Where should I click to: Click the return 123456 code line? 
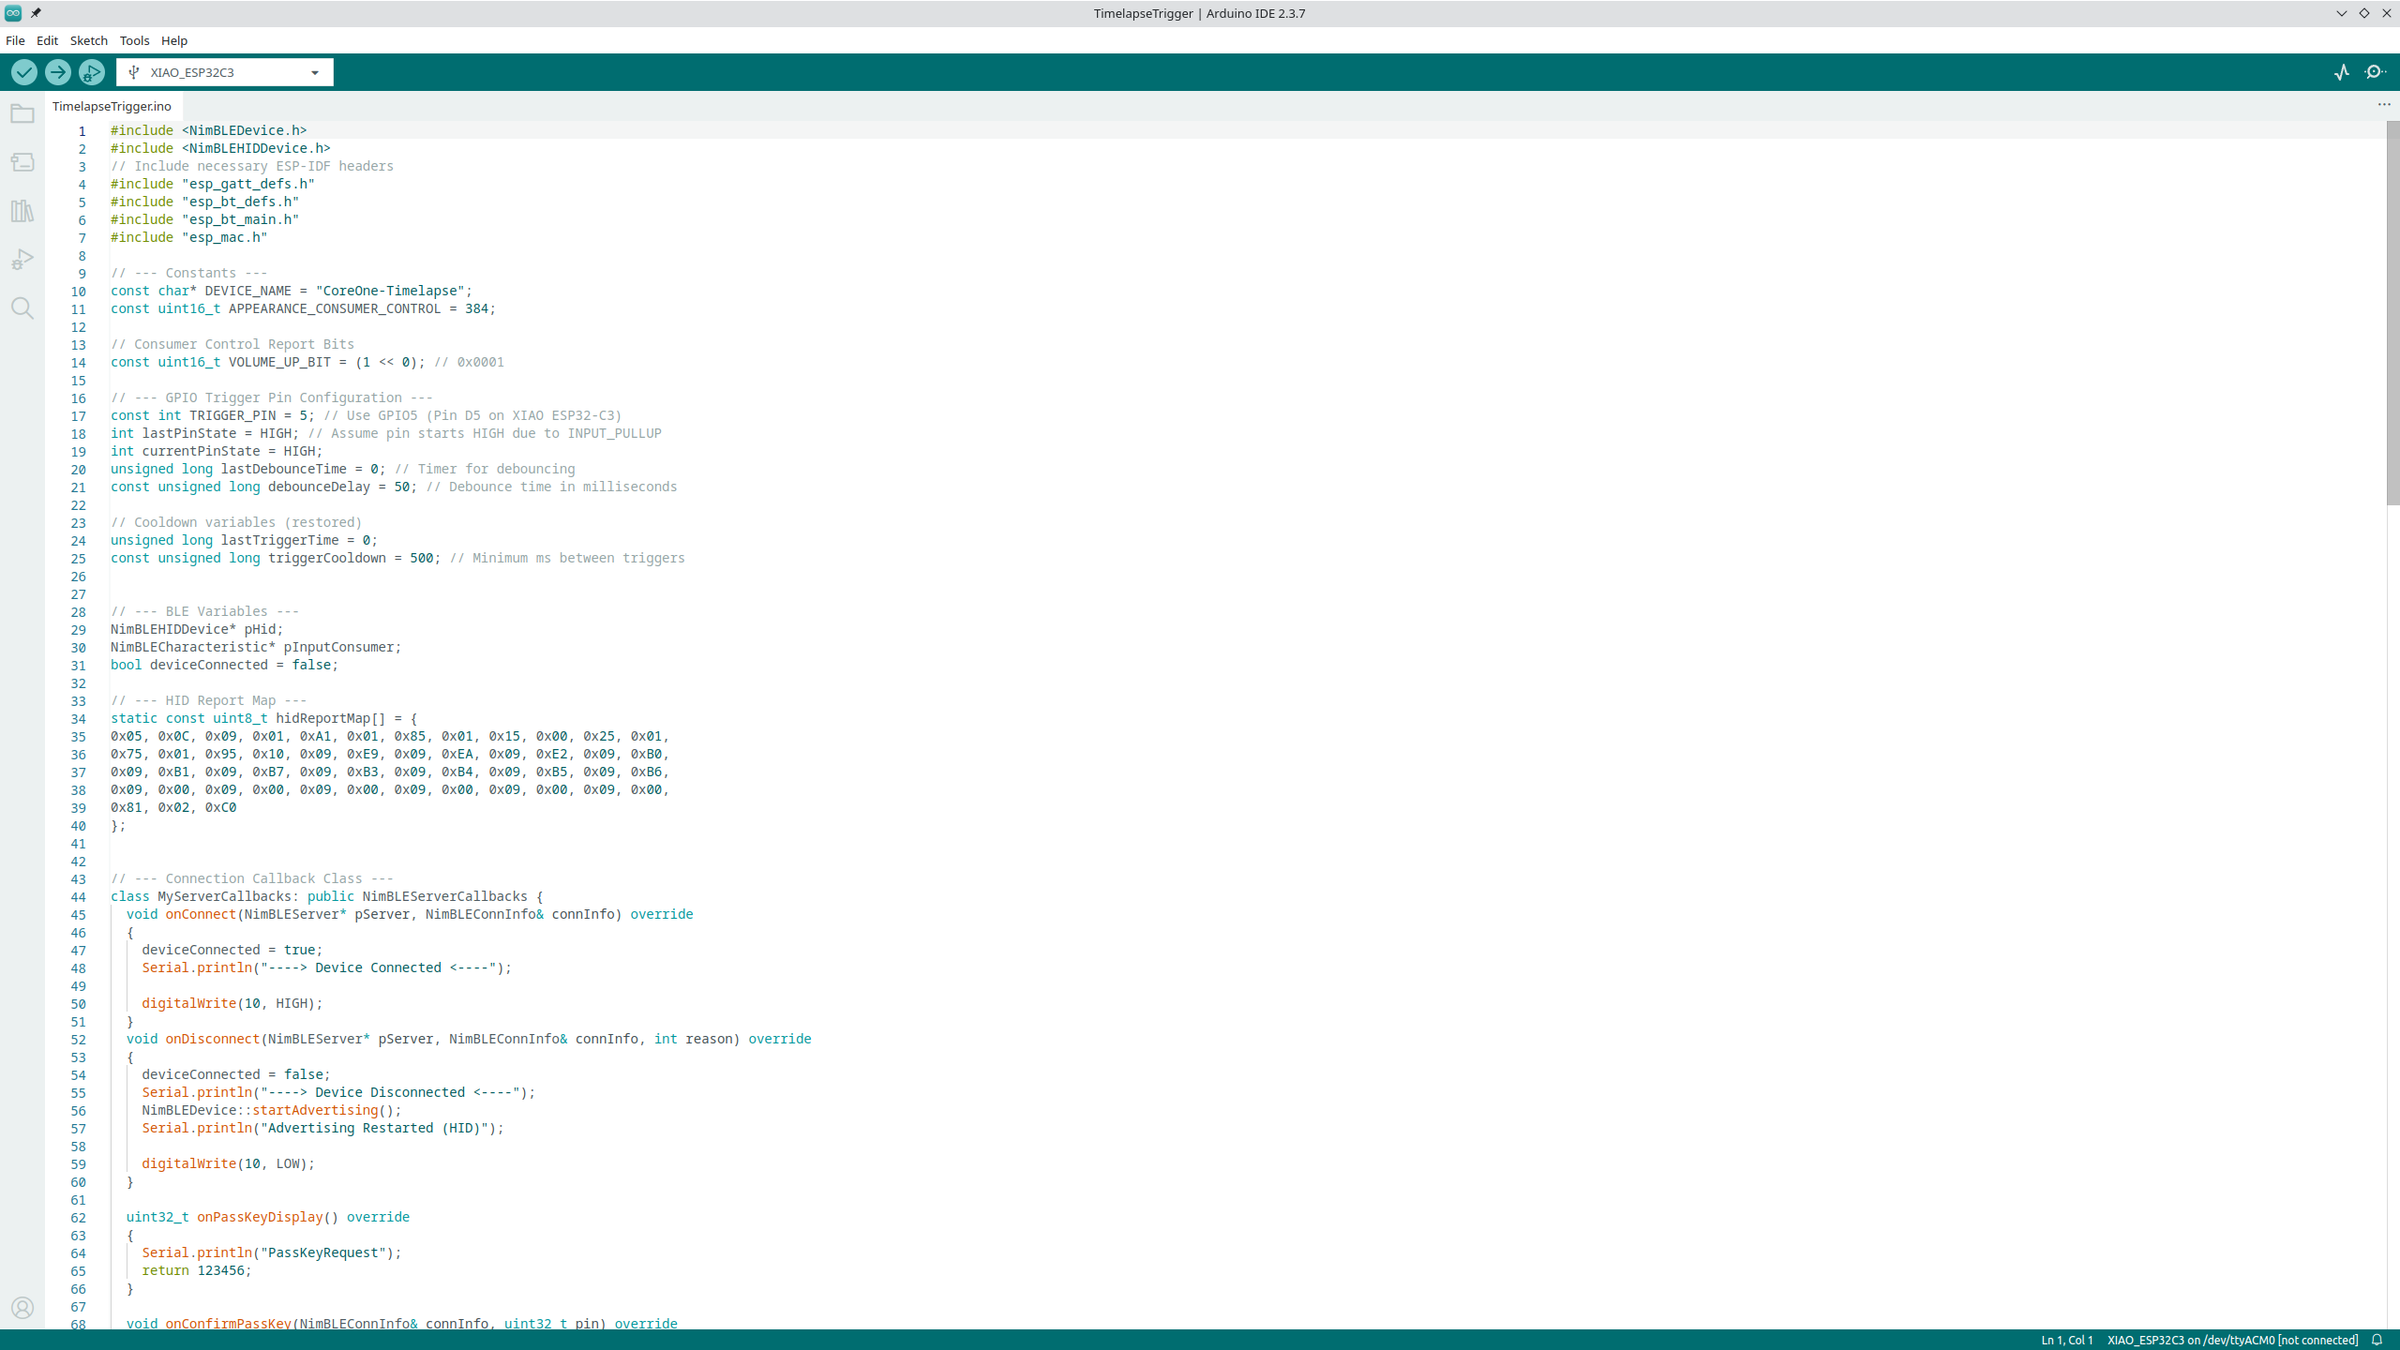coord(197,1270)
